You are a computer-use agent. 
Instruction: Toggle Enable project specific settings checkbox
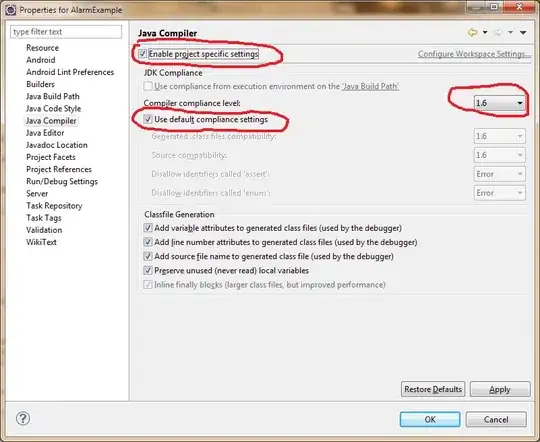point(142,54)
